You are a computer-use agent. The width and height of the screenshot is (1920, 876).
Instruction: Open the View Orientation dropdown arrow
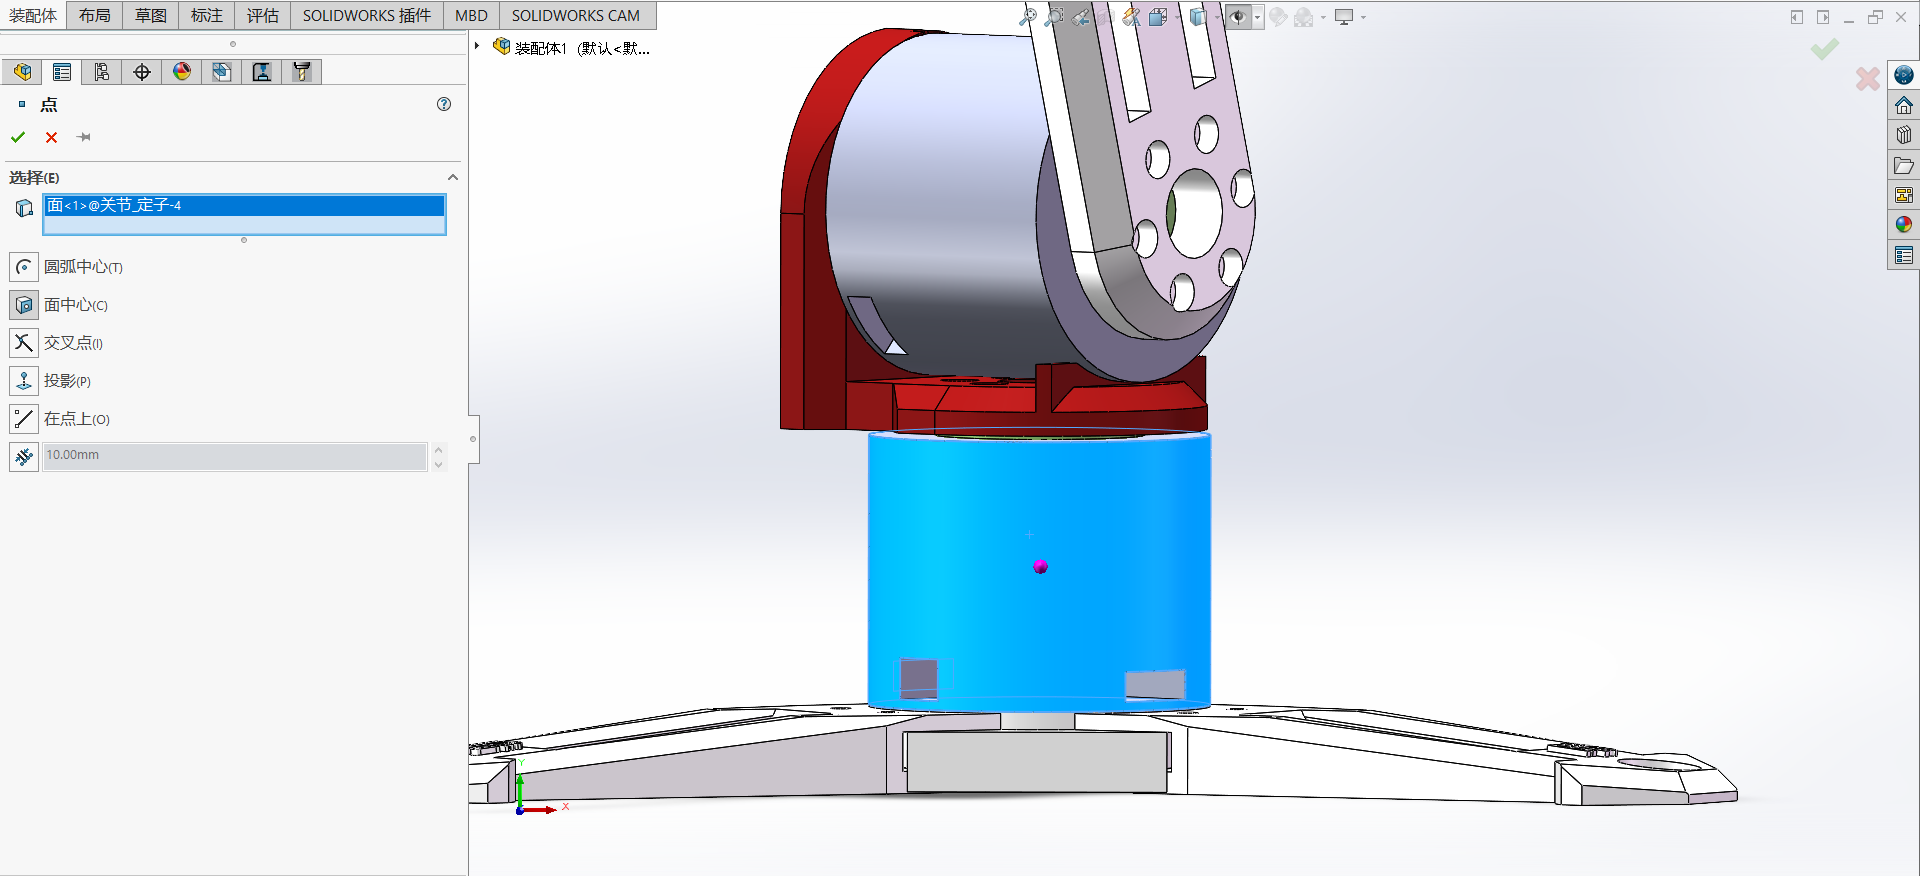1177,17
